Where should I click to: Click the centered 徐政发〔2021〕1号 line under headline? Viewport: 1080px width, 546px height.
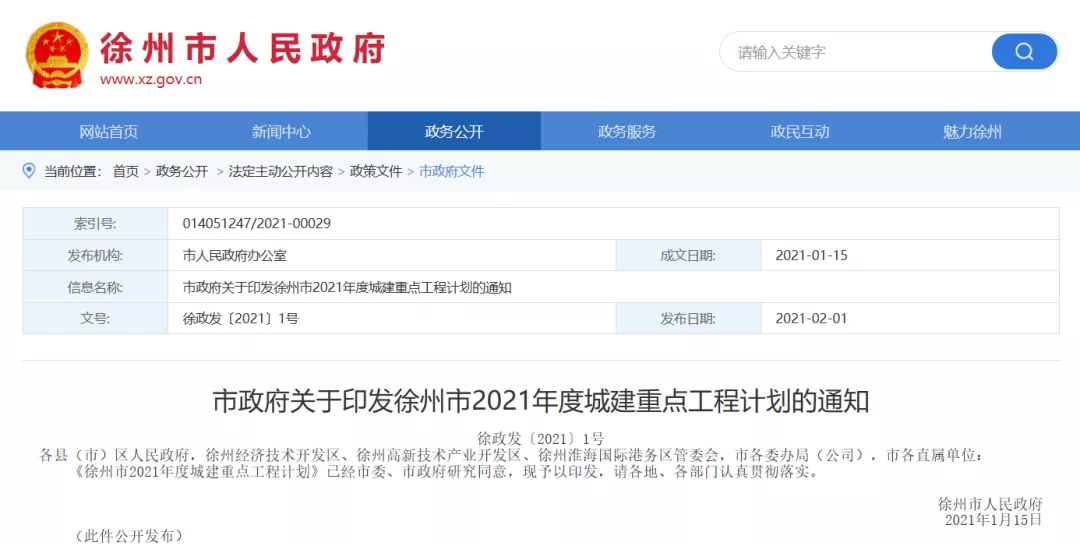(x=541, y=438)
